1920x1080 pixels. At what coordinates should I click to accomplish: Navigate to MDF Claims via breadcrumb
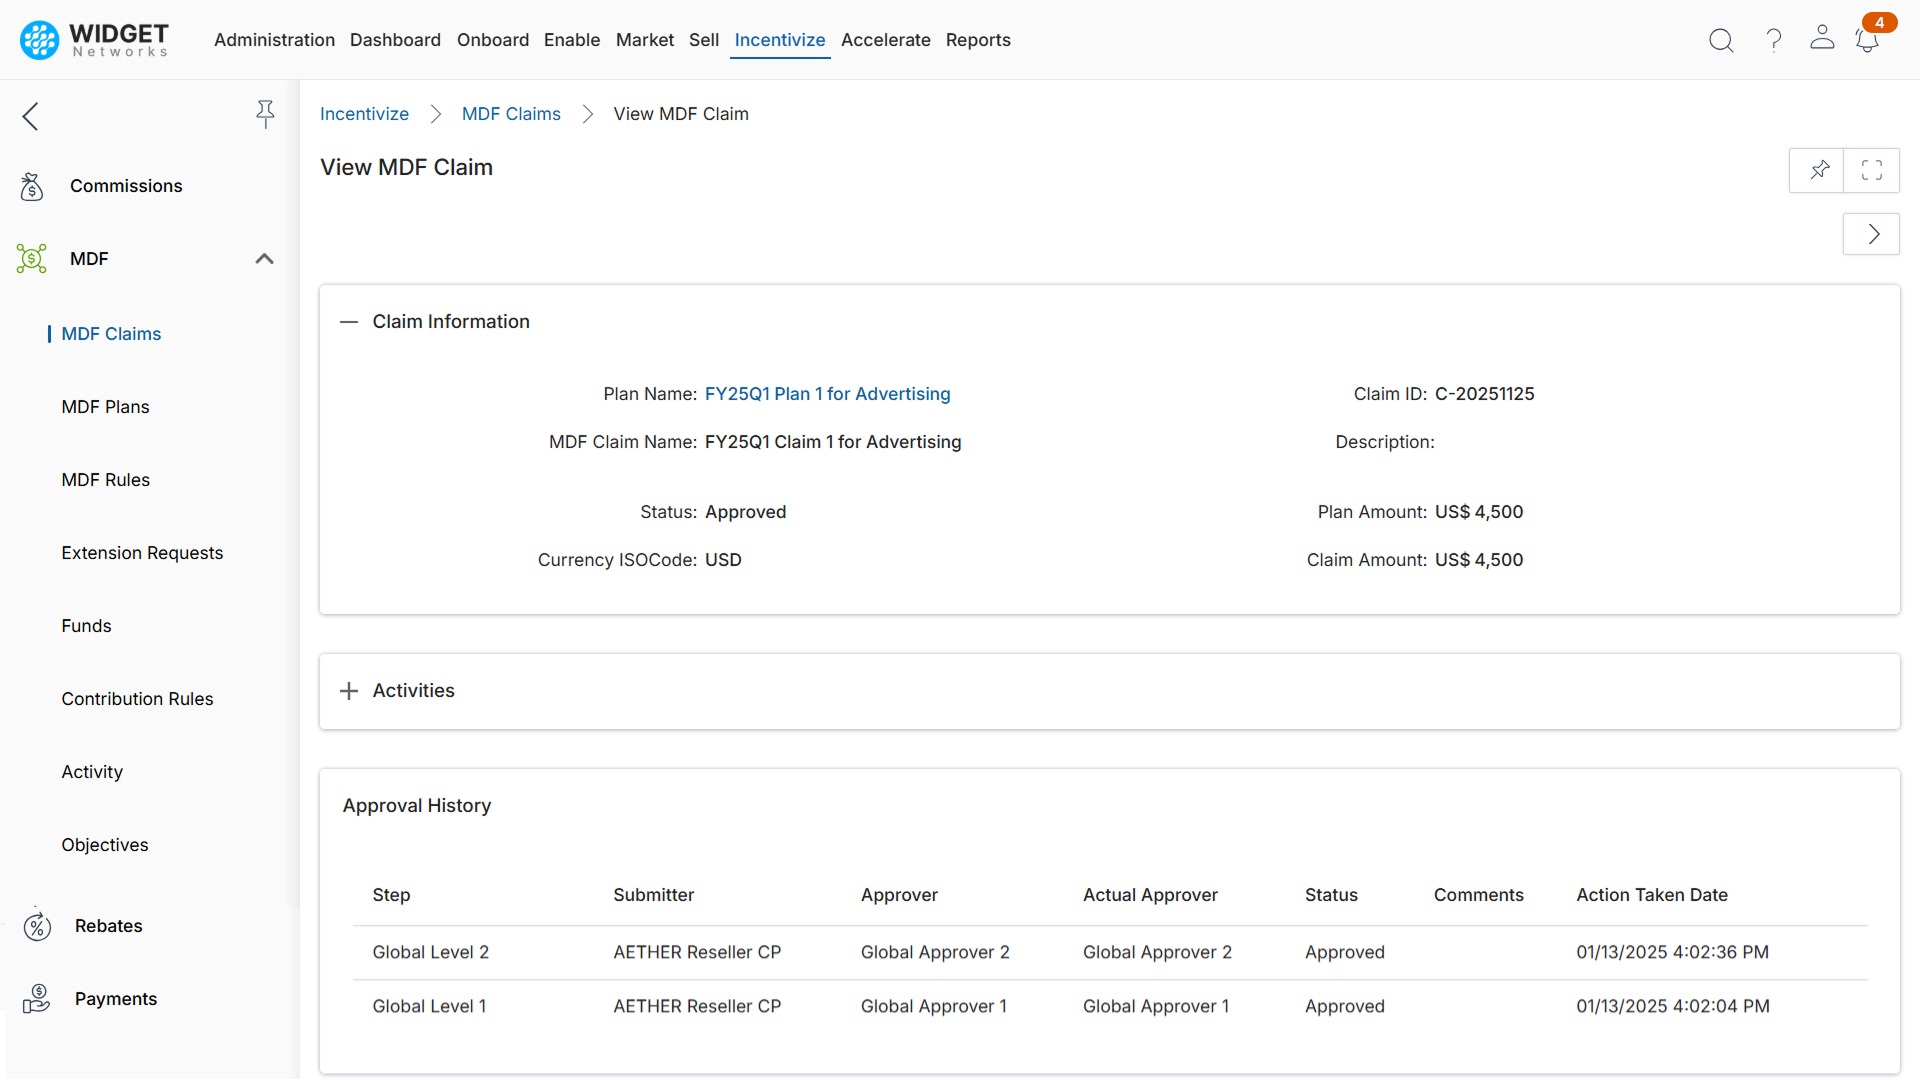[510, 113]
